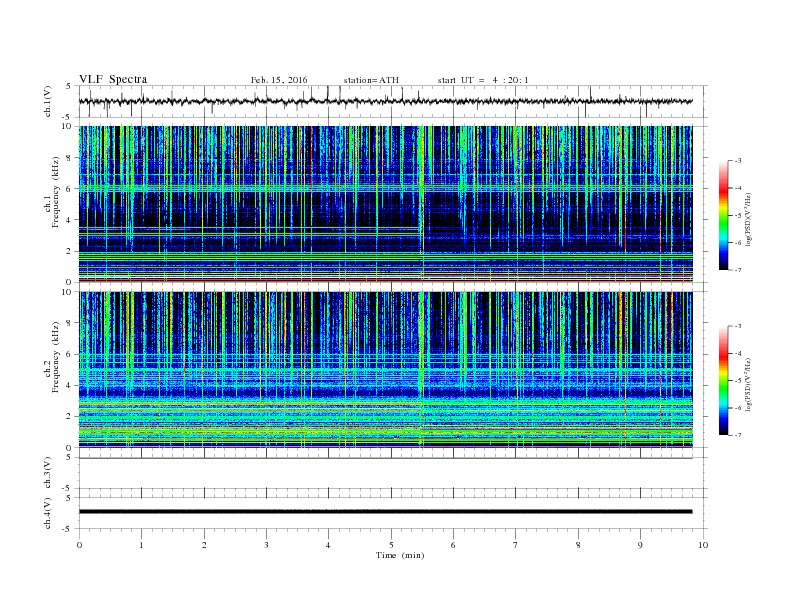The width and height of the screenshot is (792, 612).
Task: Click the "ch.4(V)" axis label
Action: click(x=48, y=513)
